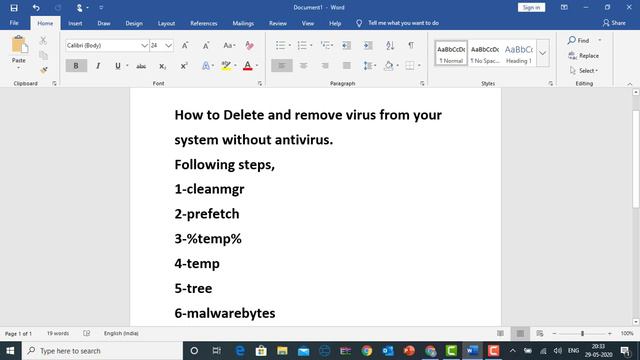Switch to the Layout tab
The width and height of the screenshot is (640, 360).
[x=167, y=23]
